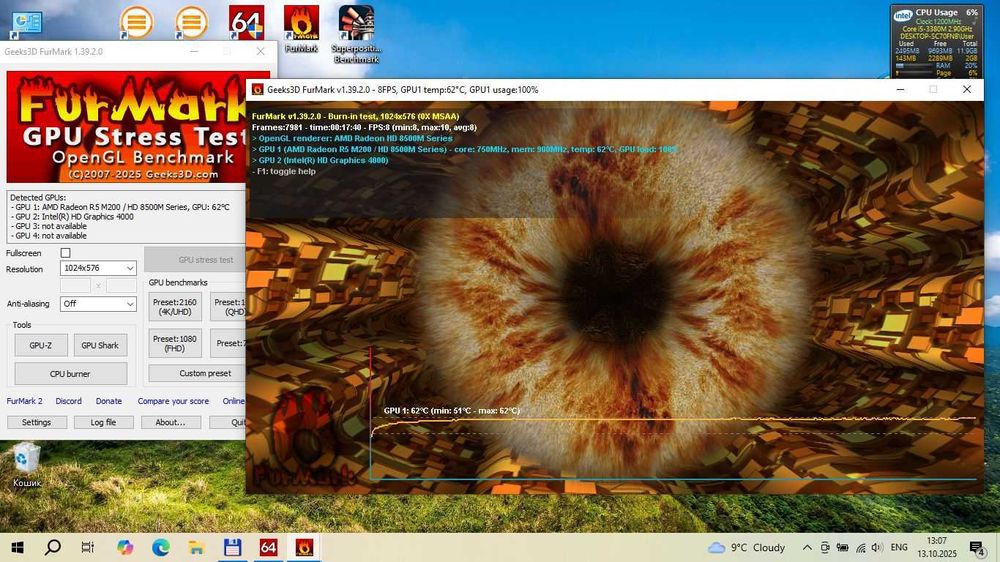Select the GPU 2 Intel HD Graphics line
Viewport: 1000px width, 562px height.
tap(73, 217)
